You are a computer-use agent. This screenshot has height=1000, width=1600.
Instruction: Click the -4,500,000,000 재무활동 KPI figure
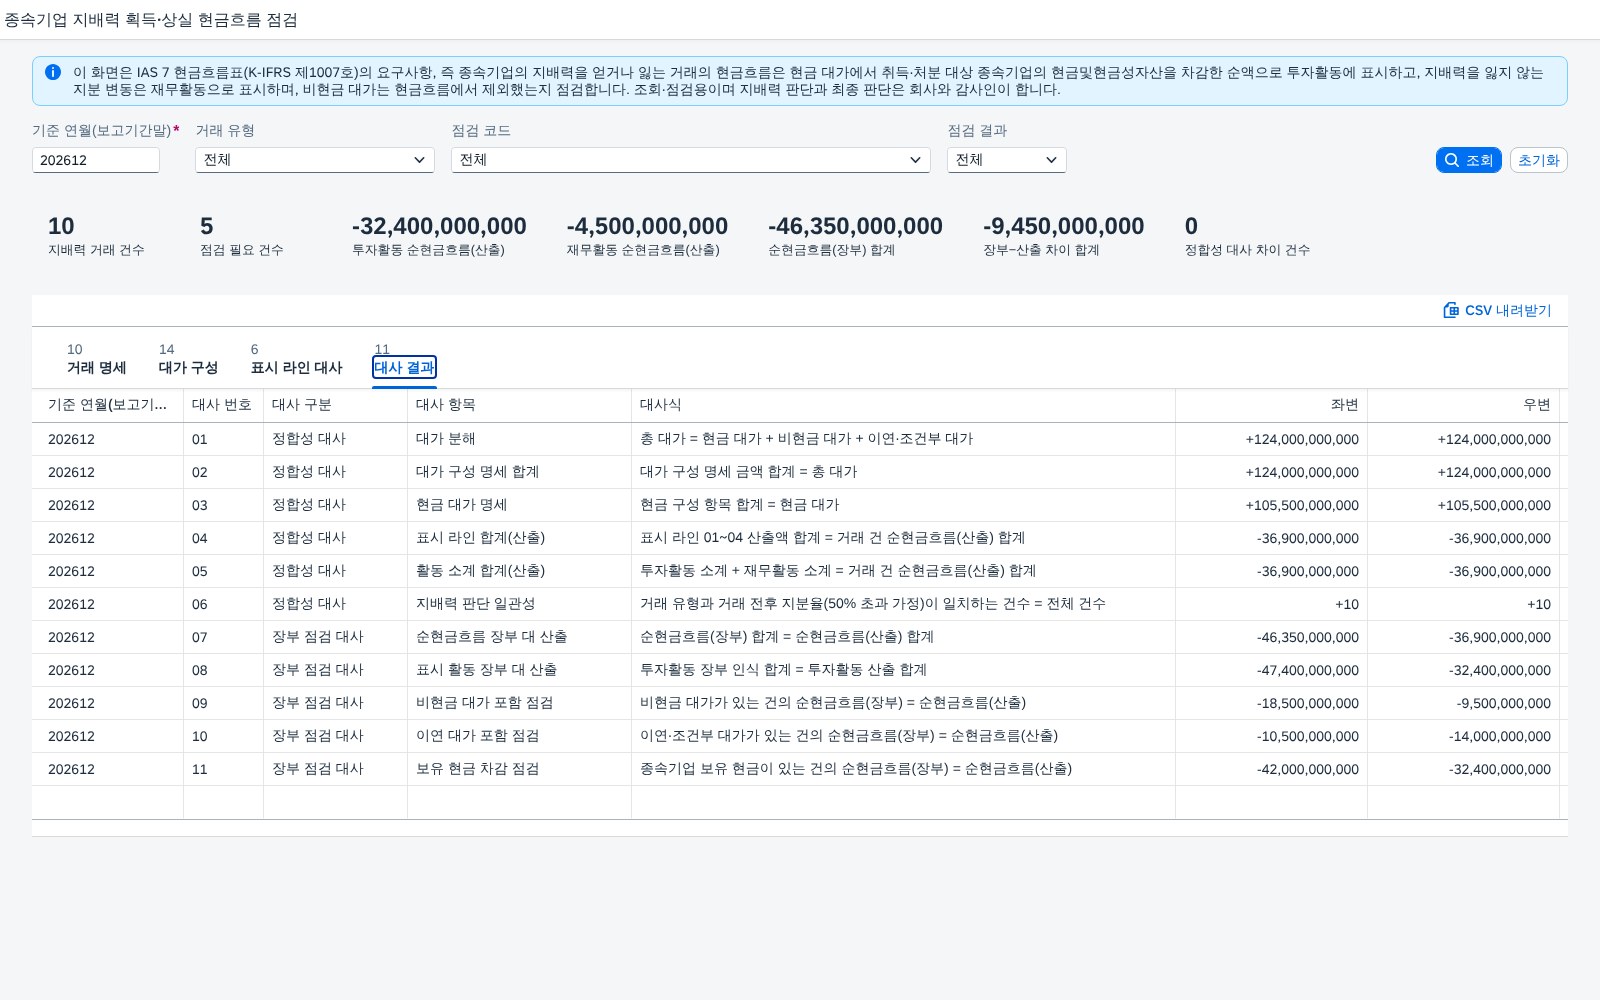tap(647, 227)
